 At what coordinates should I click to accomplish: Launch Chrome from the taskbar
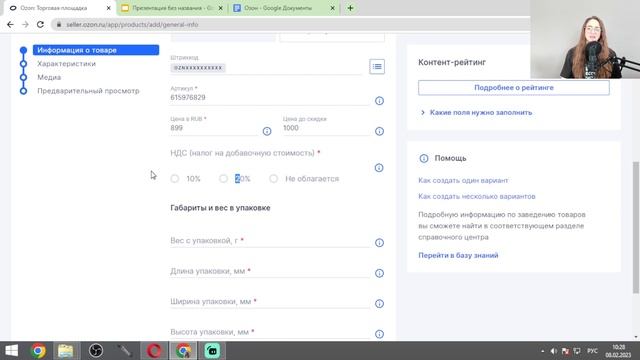pyautogui.click(x=39, y=351)
